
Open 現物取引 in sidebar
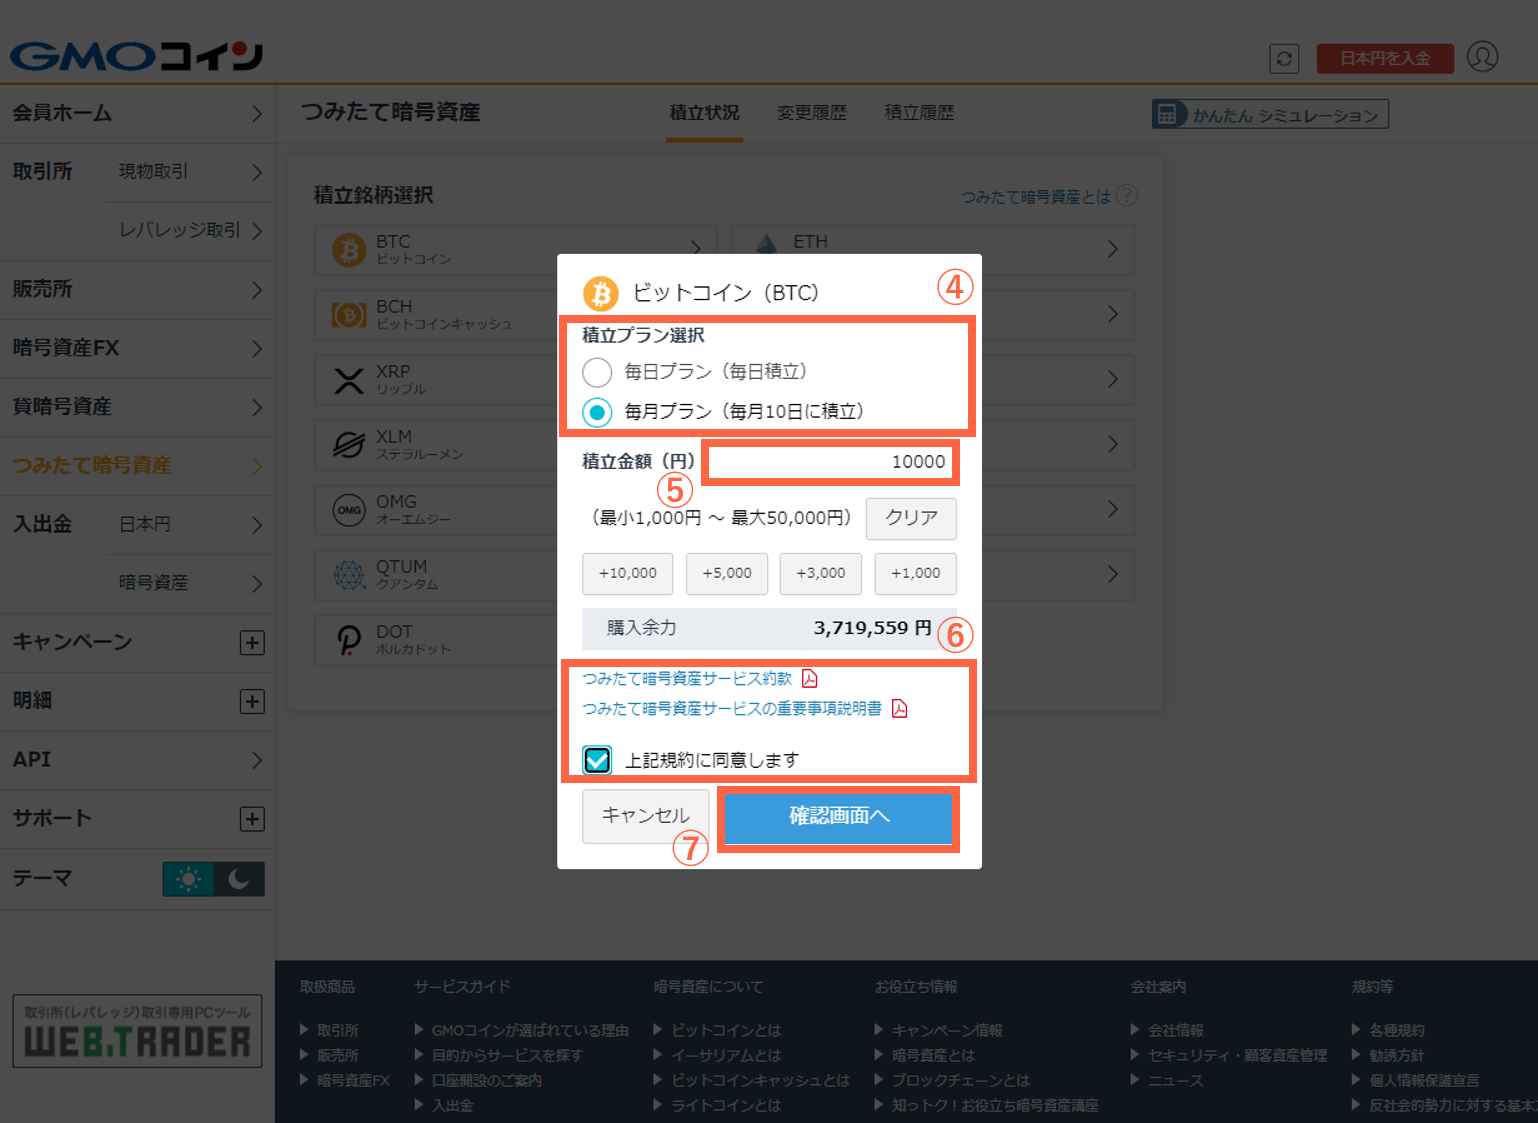(190, 172)
